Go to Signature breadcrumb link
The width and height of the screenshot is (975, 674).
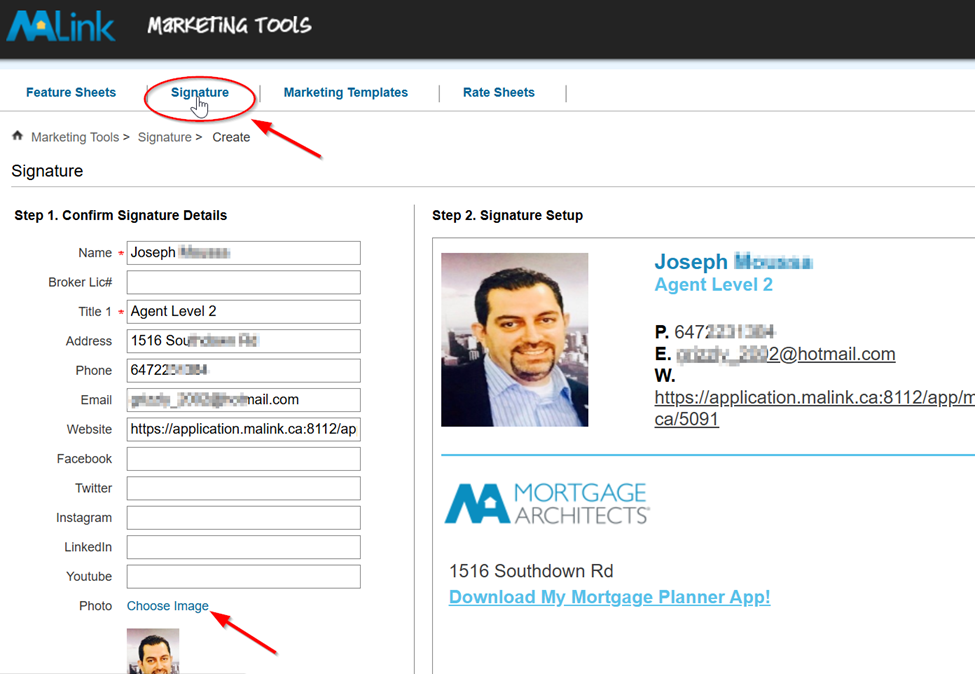point(165,137)
